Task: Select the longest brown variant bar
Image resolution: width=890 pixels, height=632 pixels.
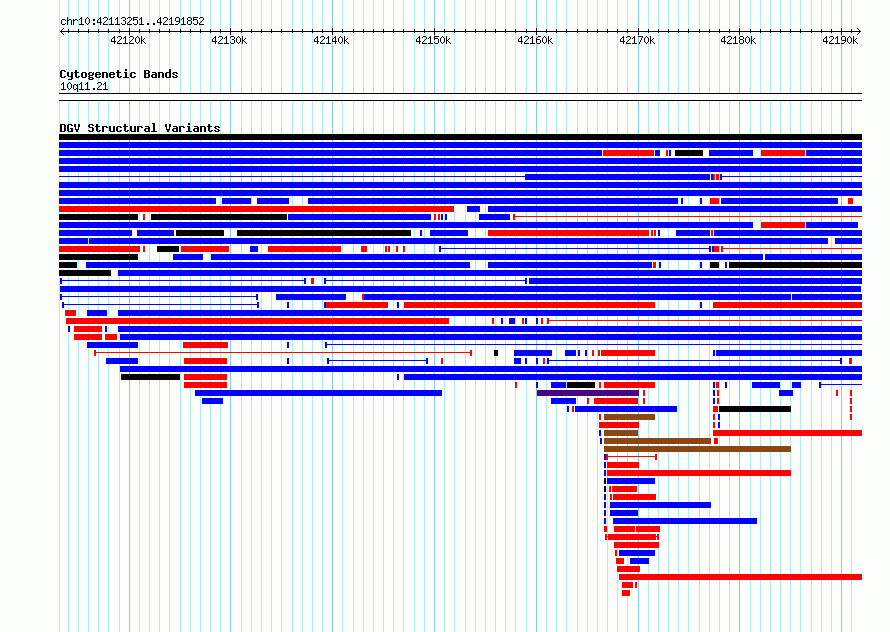Action: (x=698, y=449)
